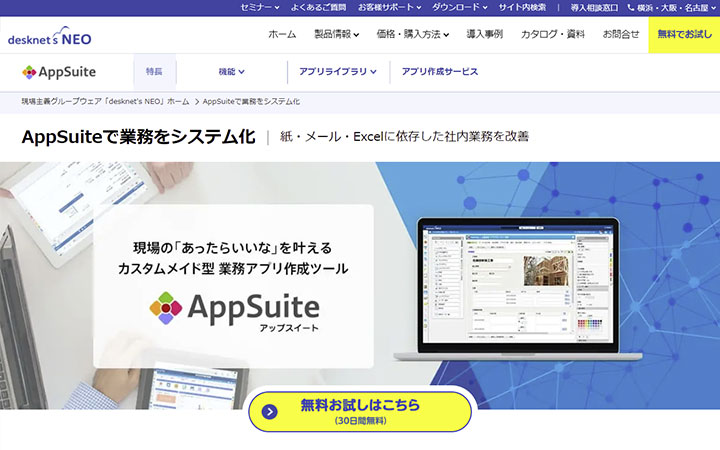
Task: Go to ホーム in the main navigation
Action: [282, 34]
